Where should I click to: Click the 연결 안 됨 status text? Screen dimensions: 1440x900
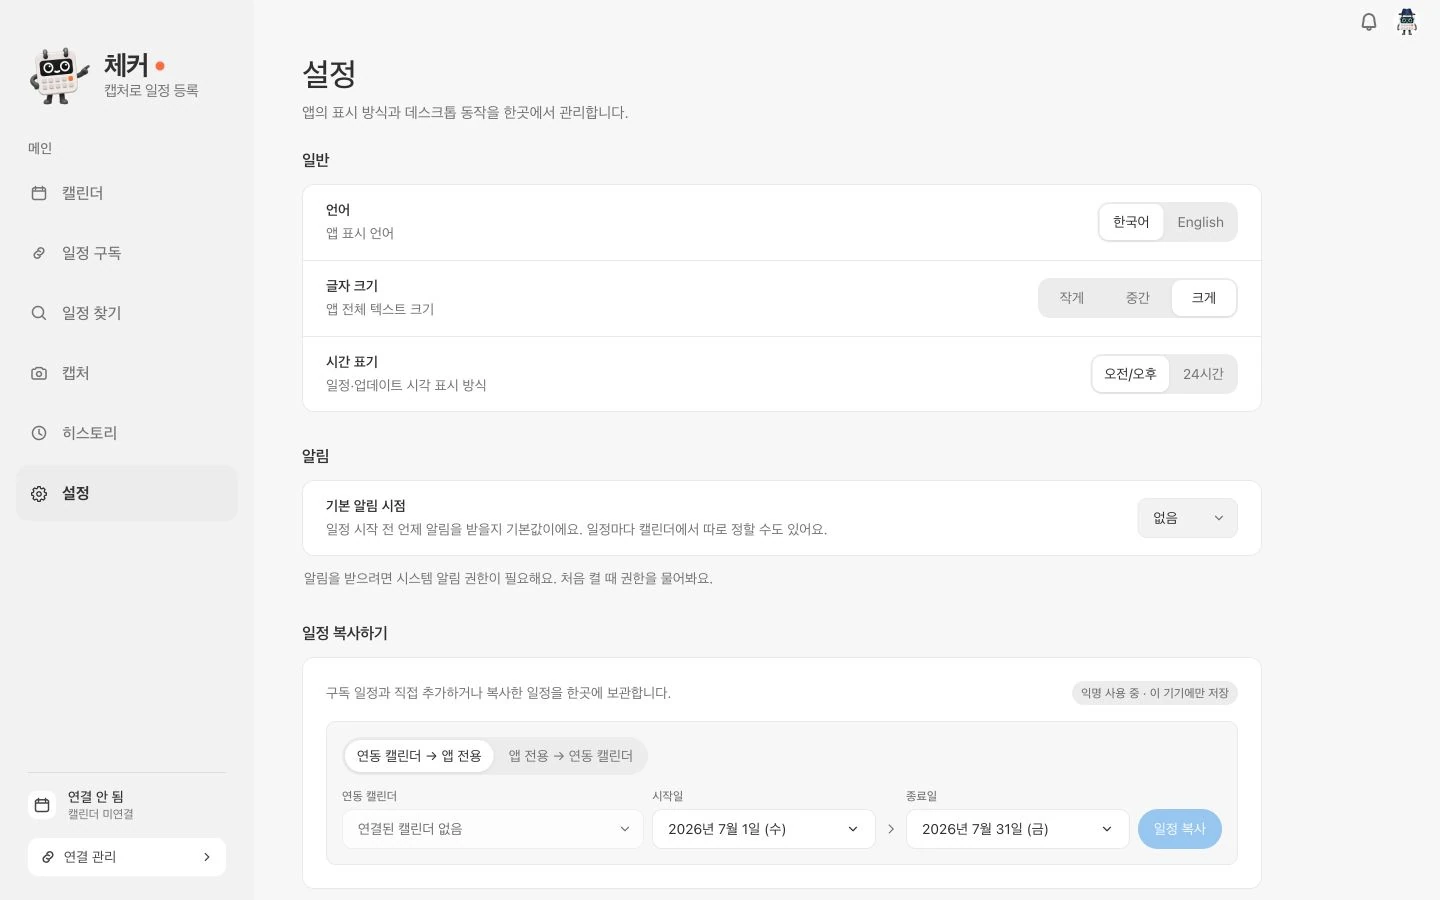click(x=96, y=797)
